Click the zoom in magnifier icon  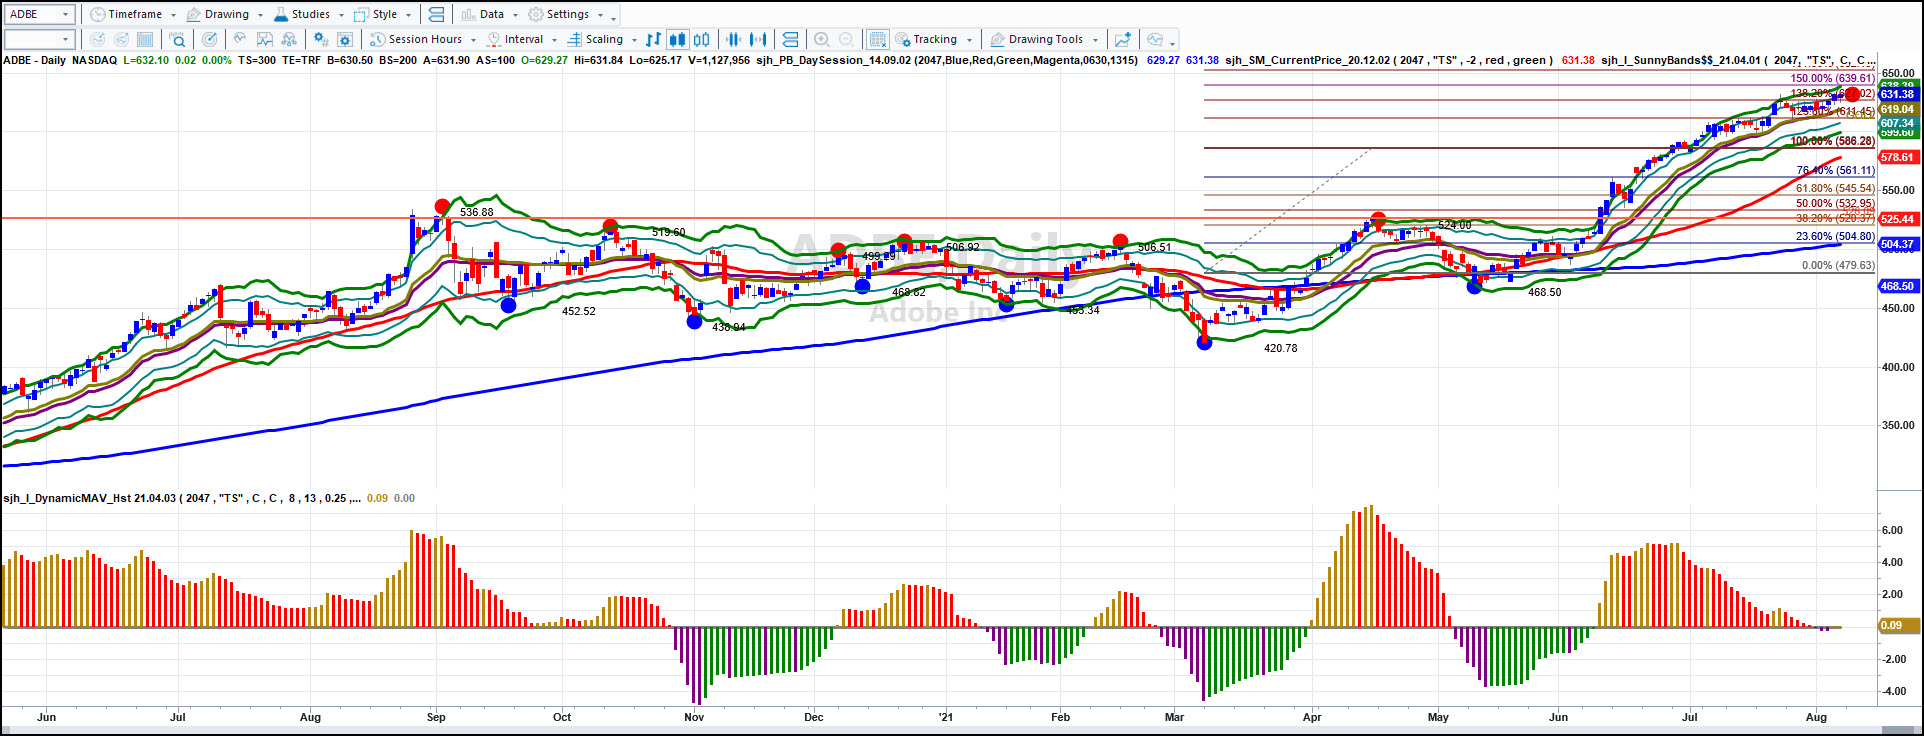(x=822, y=39)
